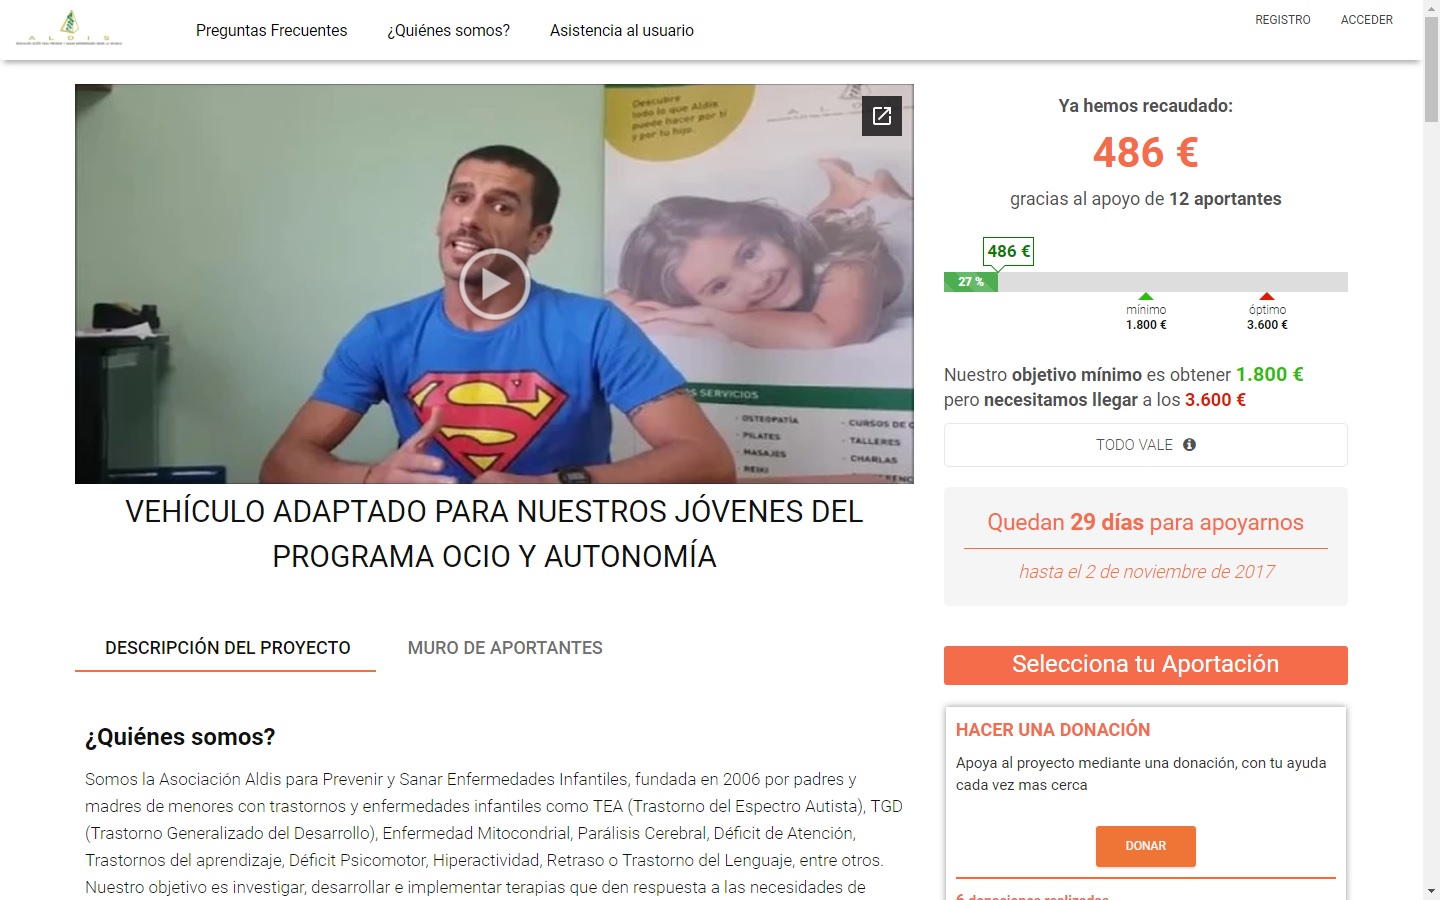The width and height of the screenshot is (1440, 900).
Task: Play the project video
Action: click(494, 284)
